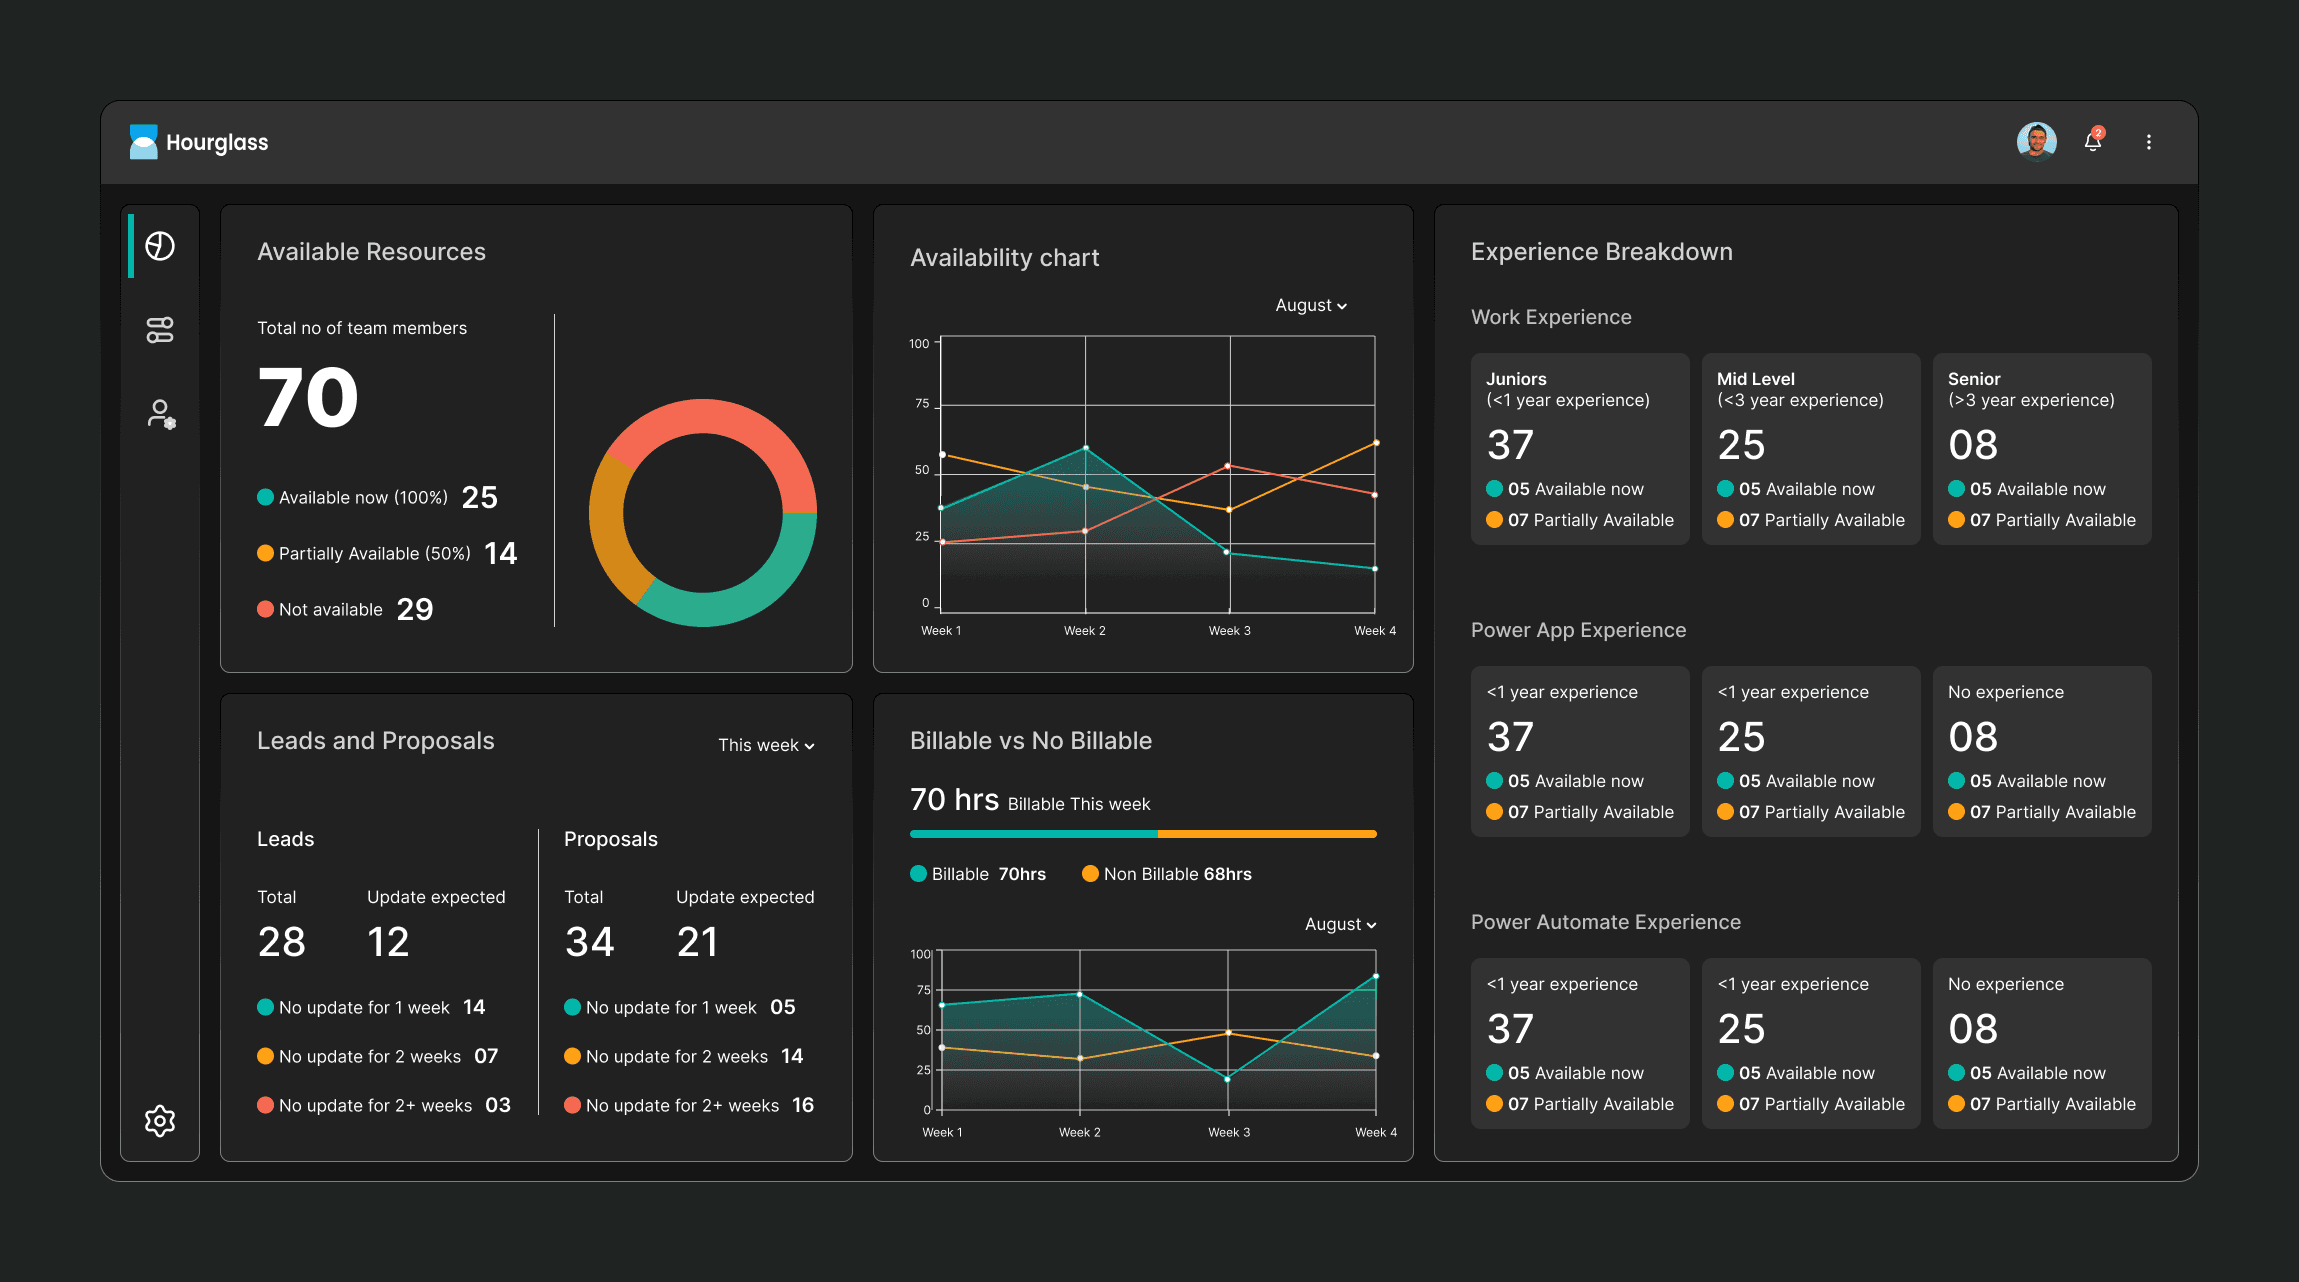Expand the August dropdown in Availability chart

(x=1311, y=305)
